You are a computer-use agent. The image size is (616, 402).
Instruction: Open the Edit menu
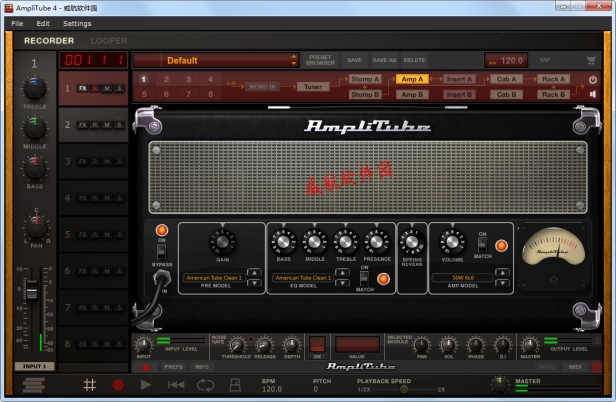click(x=43, y=24)
